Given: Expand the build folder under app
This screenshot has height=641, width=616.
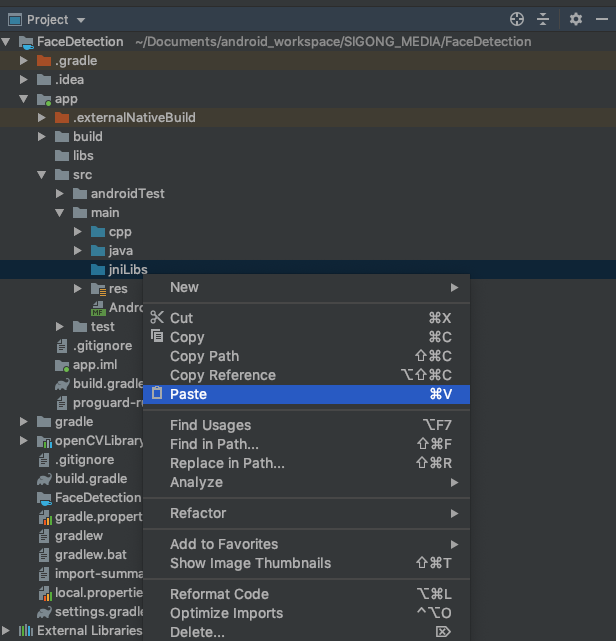Looking at the screenshot, I should (41, 137).
